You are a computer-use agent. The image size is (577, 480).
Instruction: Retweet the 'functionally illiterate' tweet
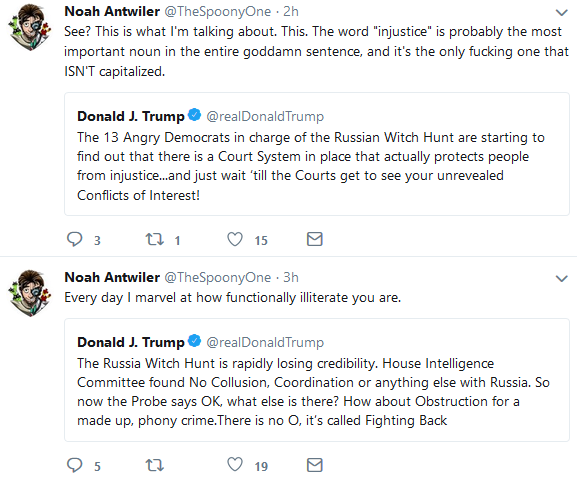155,465
